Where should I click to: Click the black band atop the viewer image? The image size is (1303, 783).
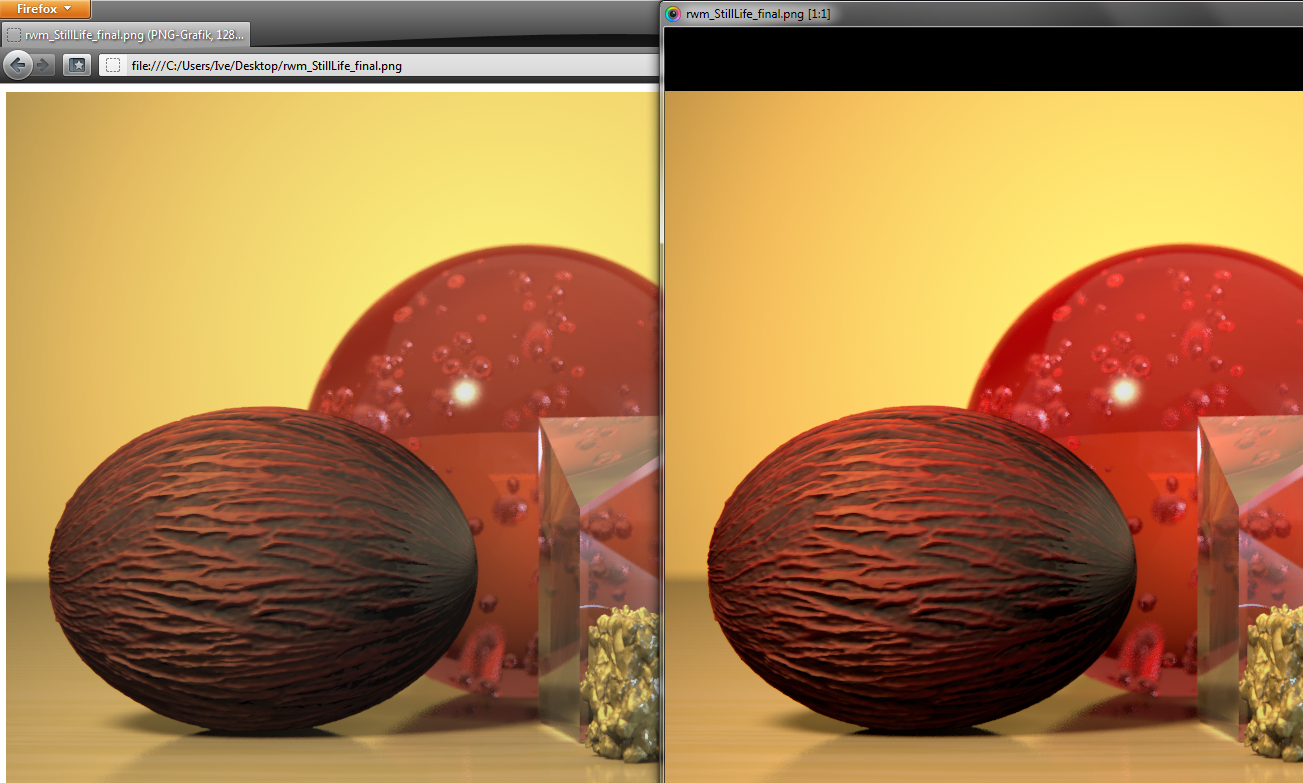click(980, 58)
